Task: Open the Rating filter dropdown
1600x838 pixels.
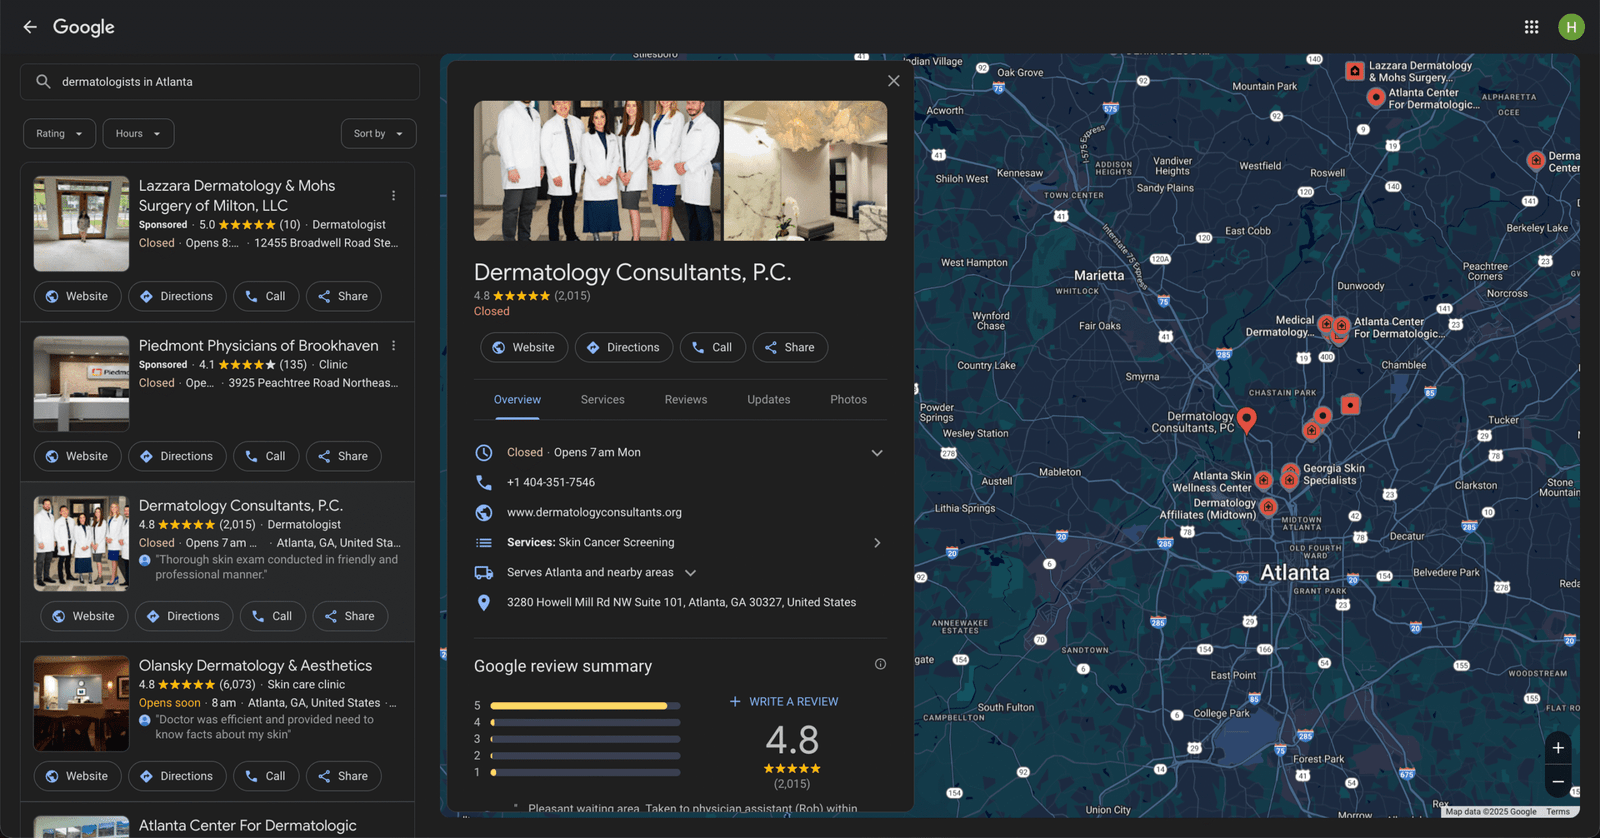Action: pos(60,134)
